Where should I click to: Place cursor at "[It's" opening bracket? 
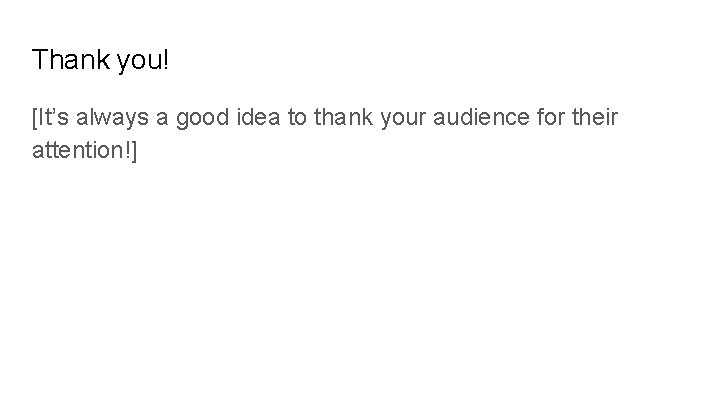click(x=34, y=119)
